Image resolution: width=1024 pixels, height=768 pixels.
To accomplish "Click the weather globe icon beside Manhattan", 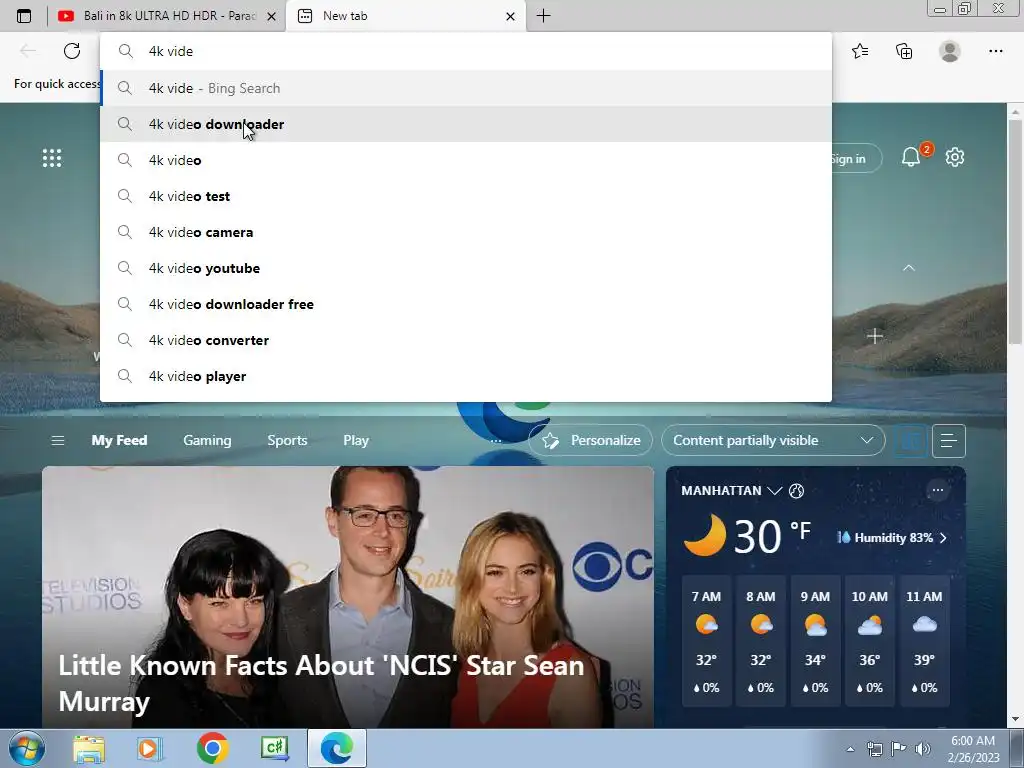I will pos(797,491).
